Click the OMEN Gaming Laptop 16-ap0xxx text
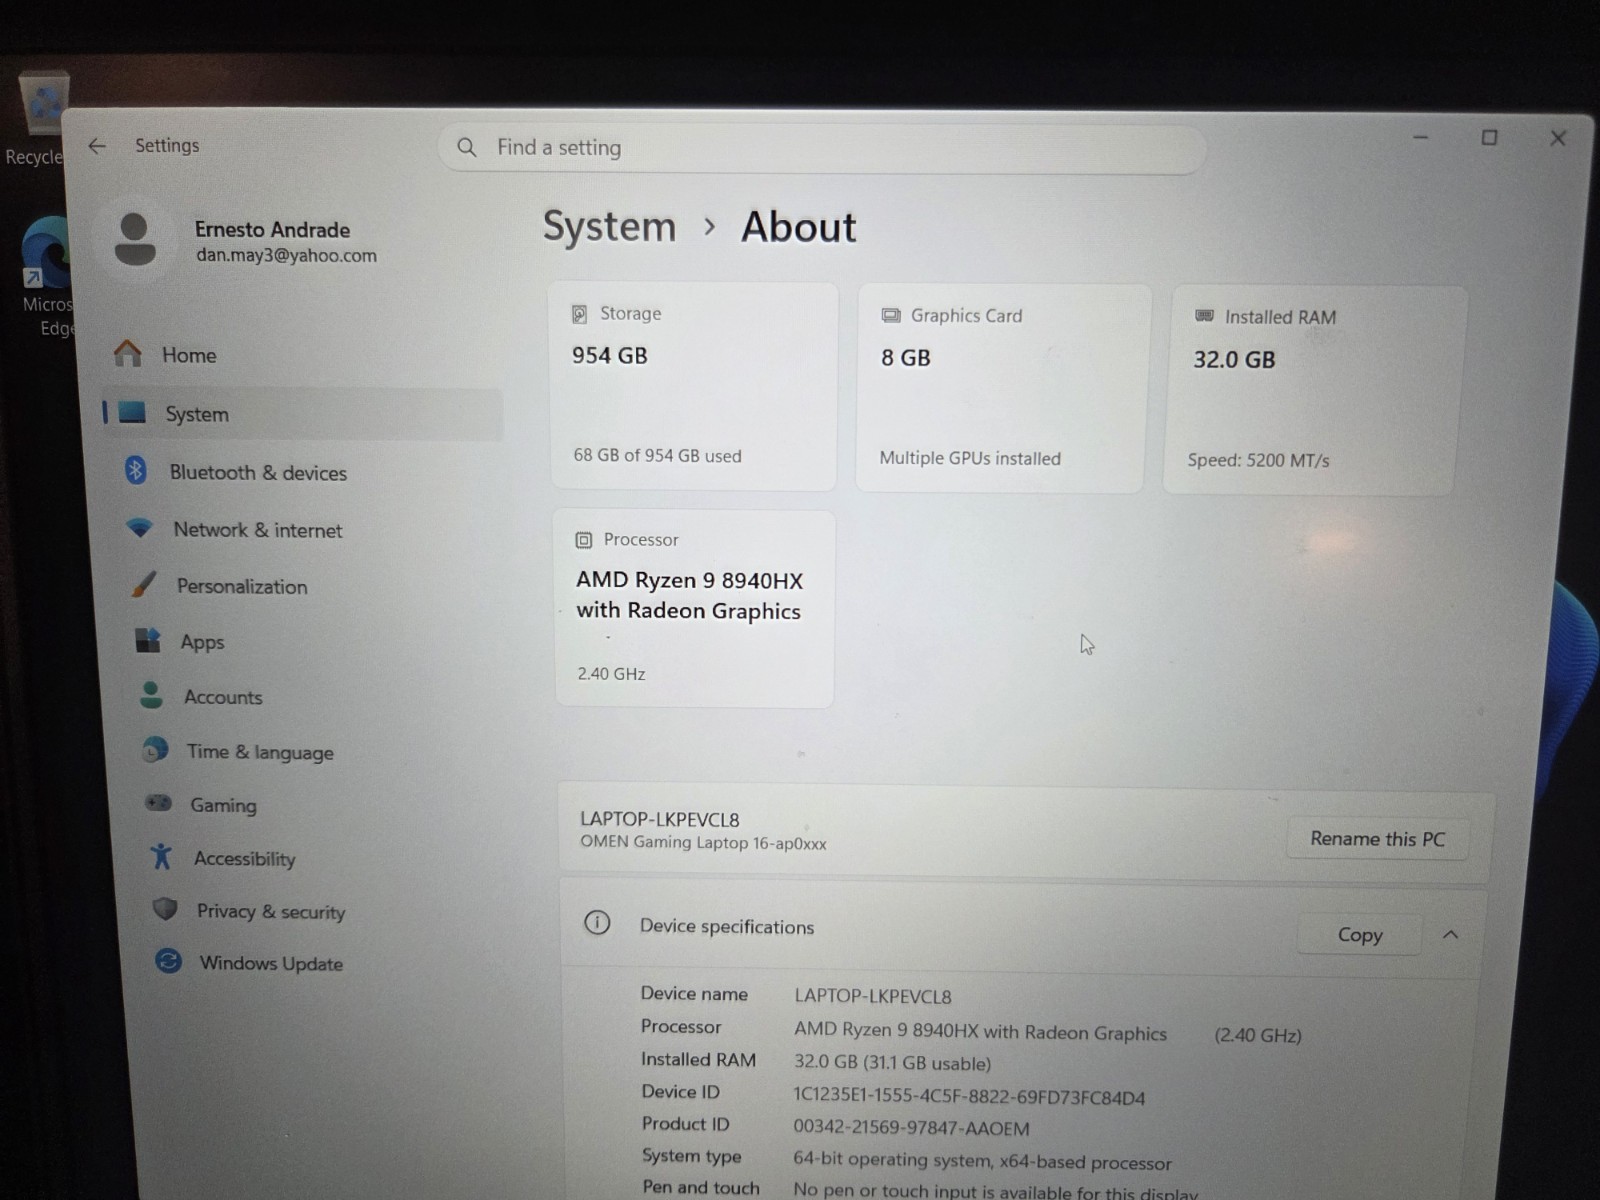The height and width of the screenshot is (1200, 1600). (703, 842)
